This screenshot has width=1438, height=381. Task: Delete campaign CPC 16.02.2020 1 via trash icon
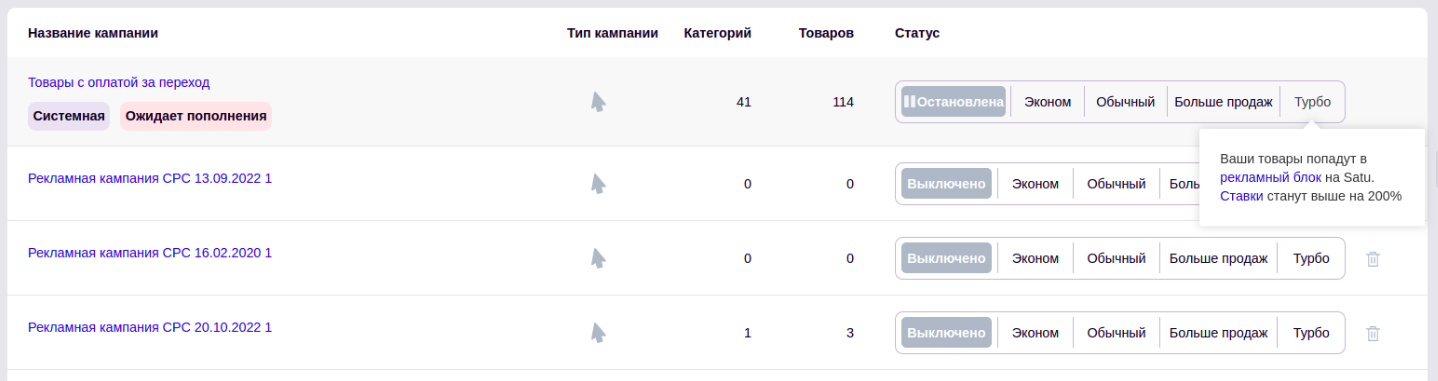[x=1373, y=259]
